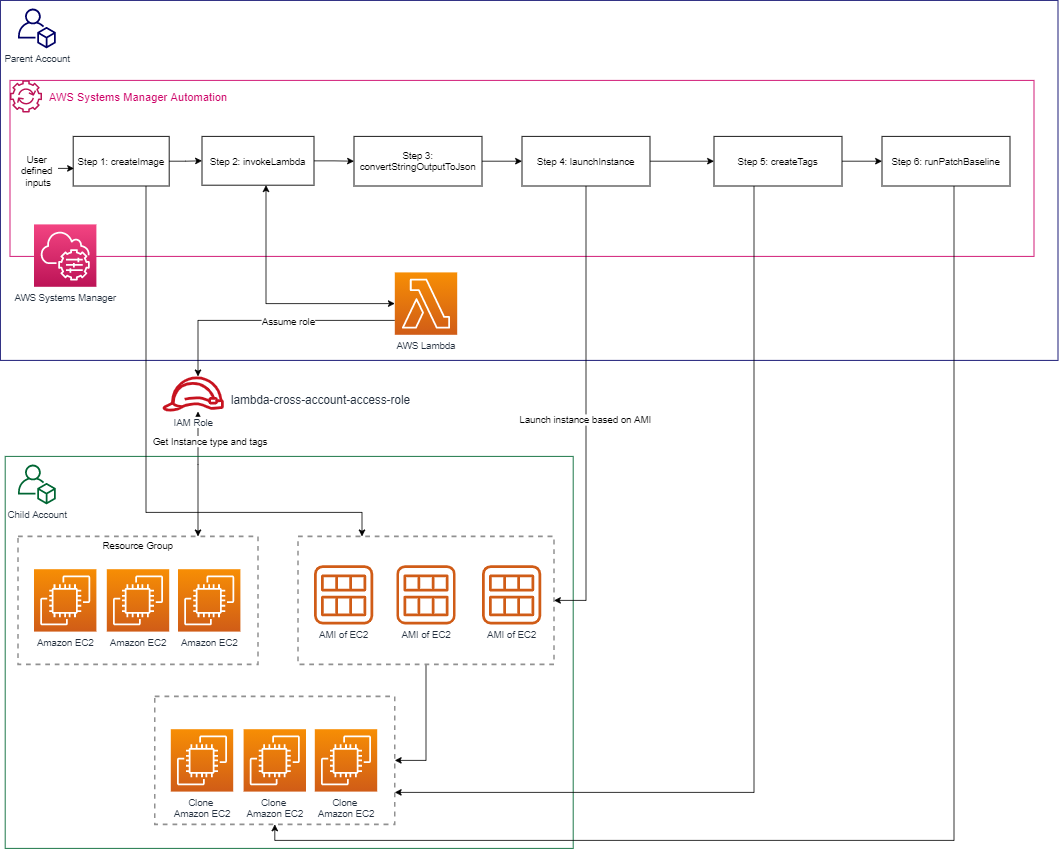This screenshot has height=850, width=1060.
Task: Select the Step 1: createImage box
Action: coord(121,161)
